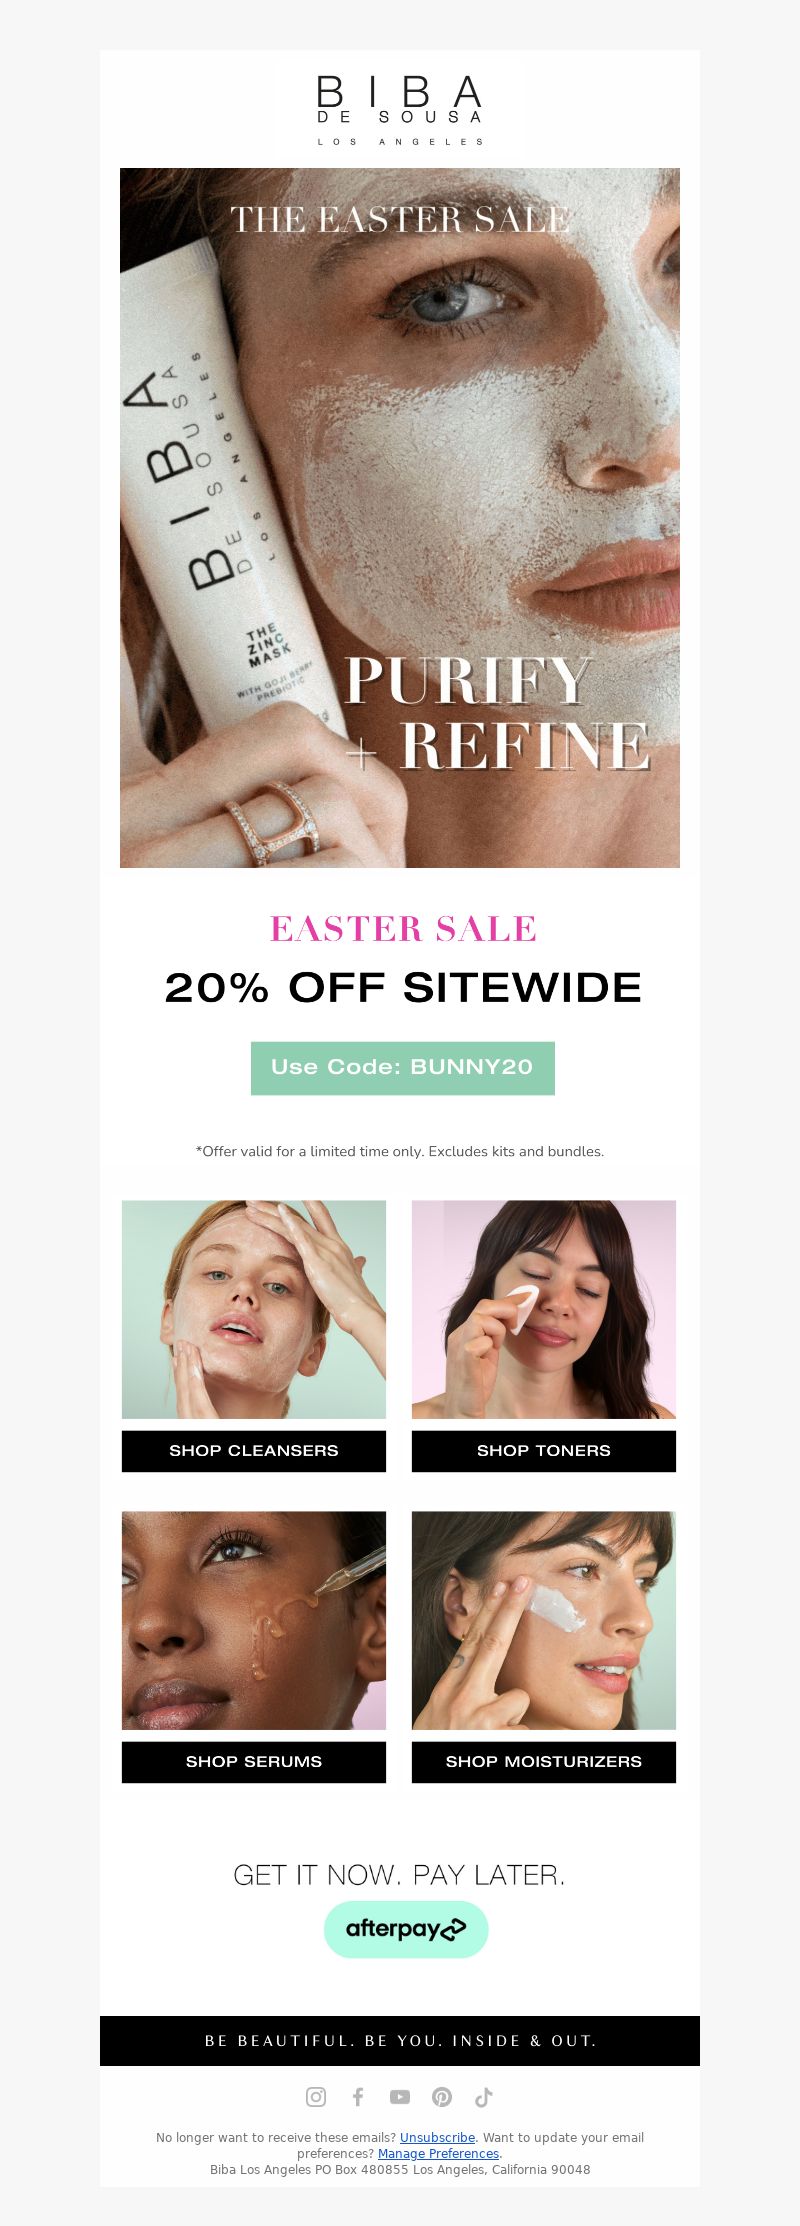800x2226 pixels.
Task: Click the Shop Toners button
Action: tap(544, 1451)
